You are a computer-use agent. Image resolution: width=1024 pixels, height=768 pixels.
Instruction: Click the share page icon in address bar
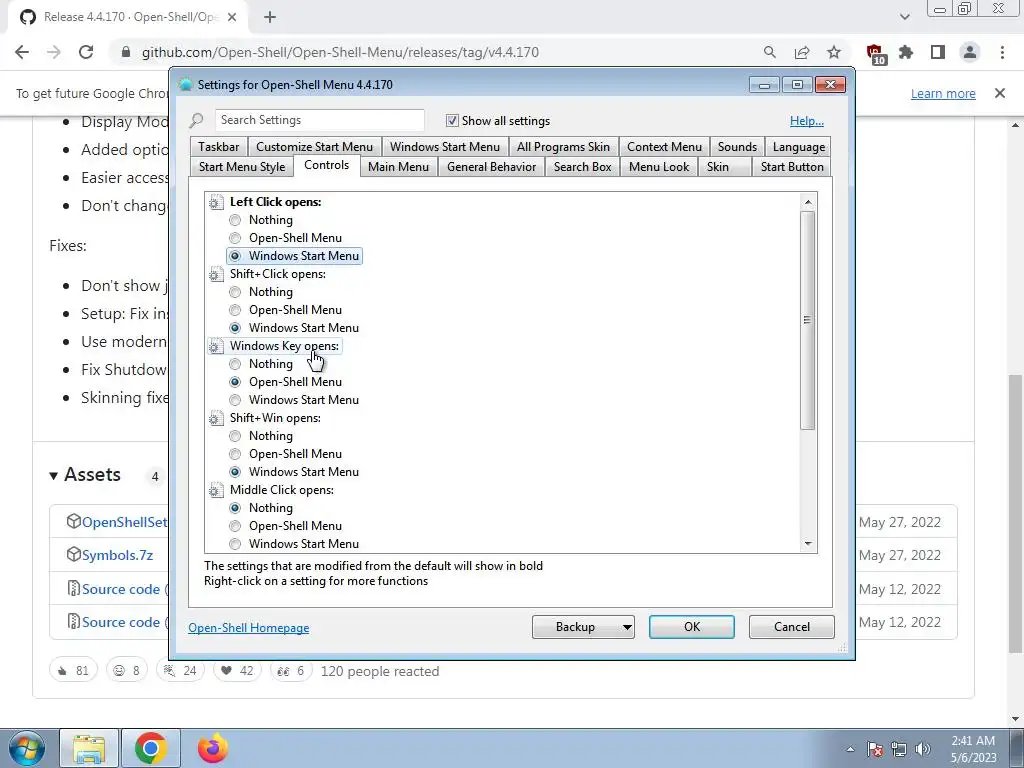click(802, 52)
